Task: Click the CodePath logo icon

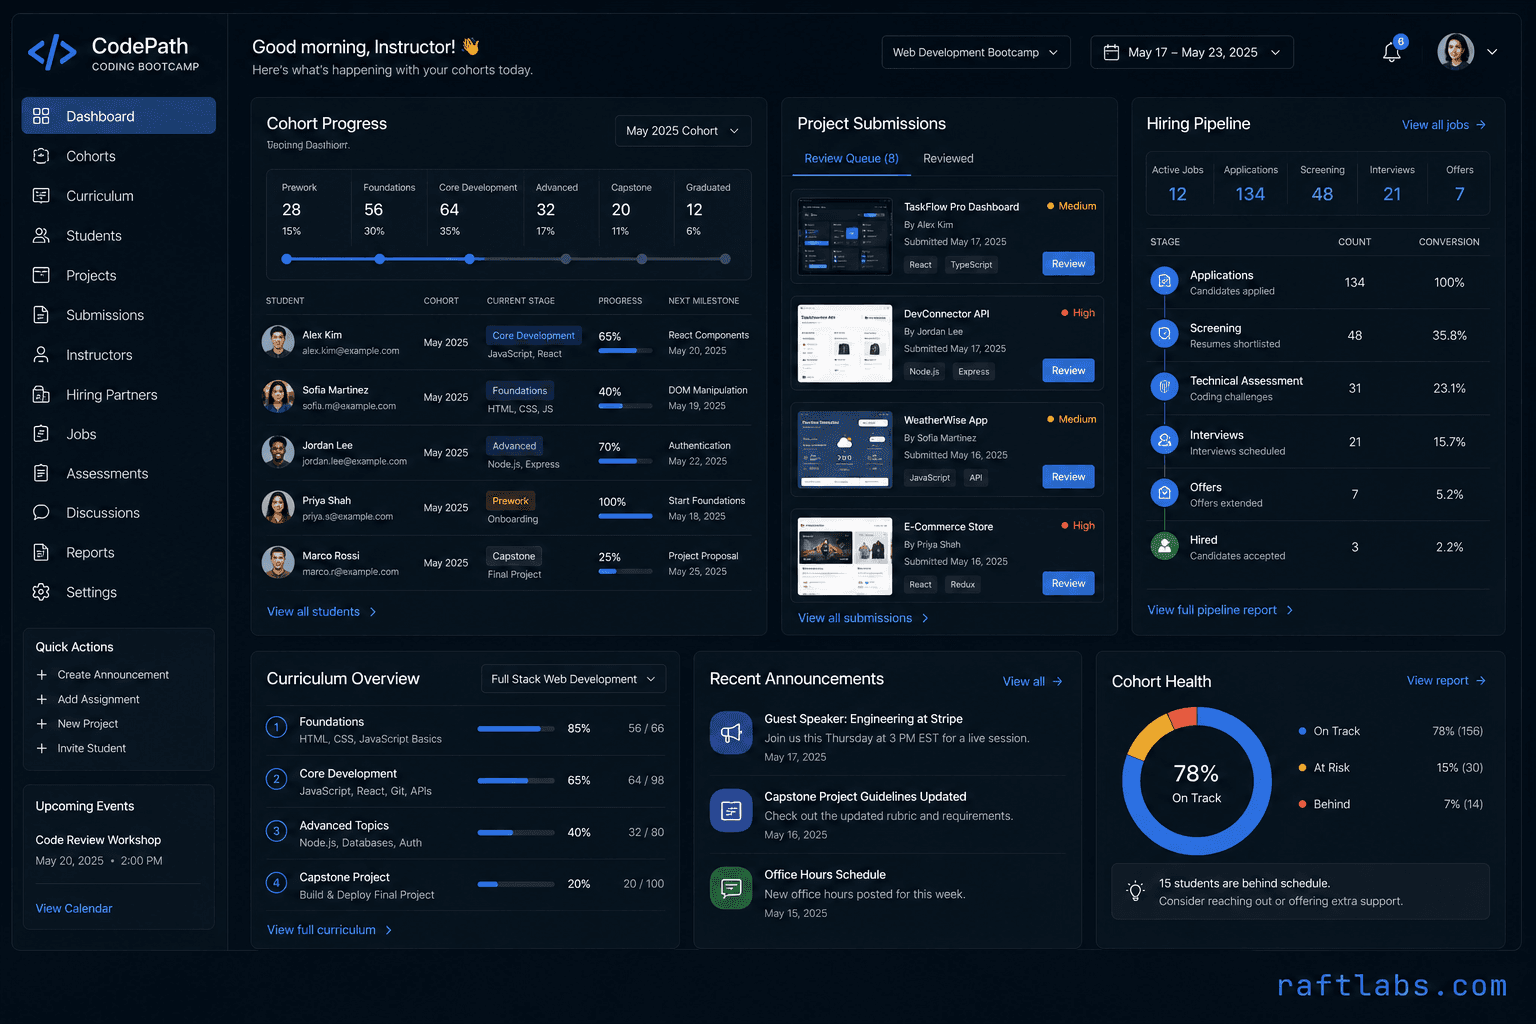Action: click(x=52, y=52)
